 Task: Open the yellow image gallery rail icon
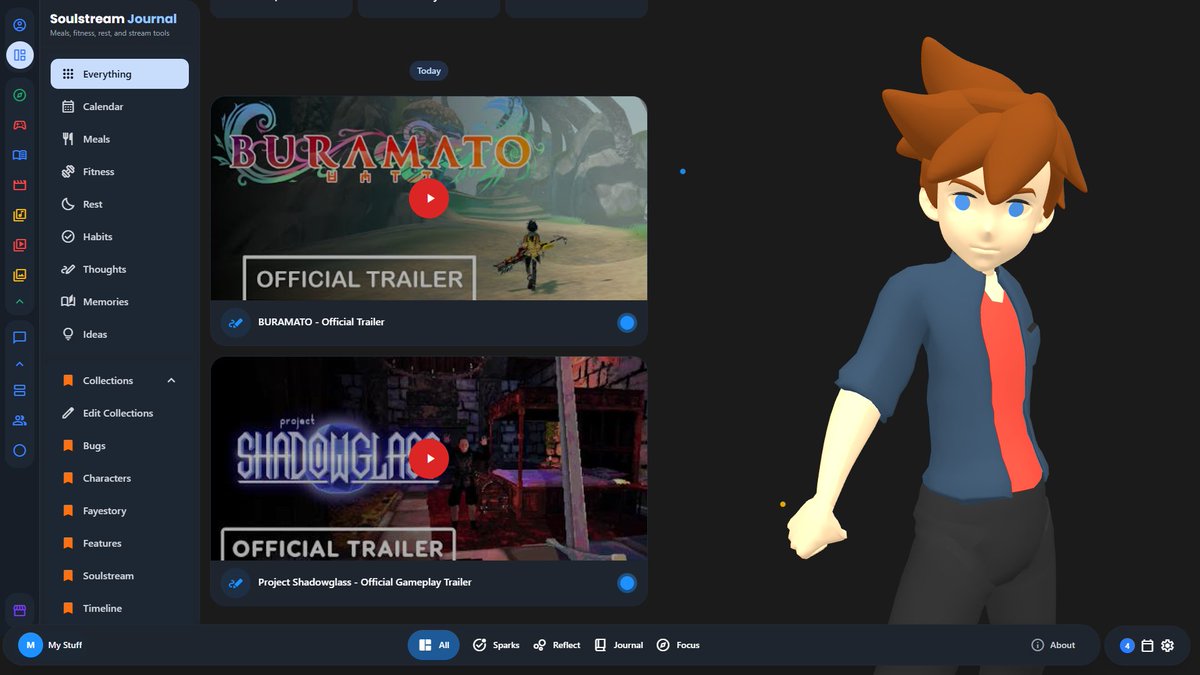[19, 275]
